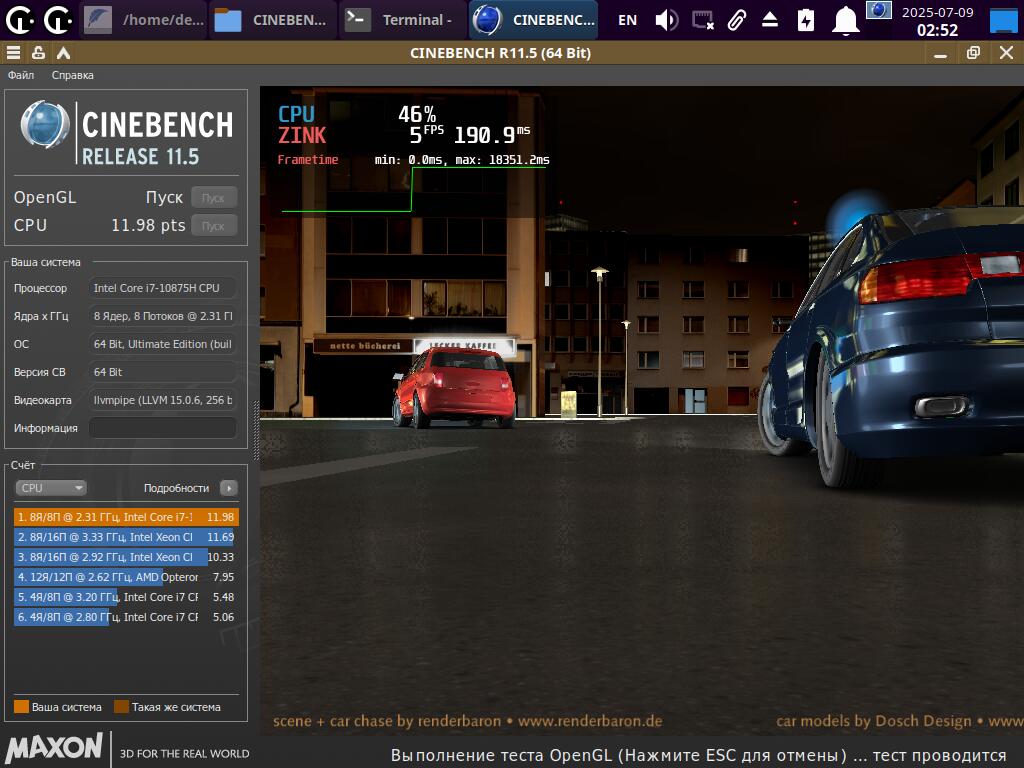Open the first application launcher icon

(20, 20)
